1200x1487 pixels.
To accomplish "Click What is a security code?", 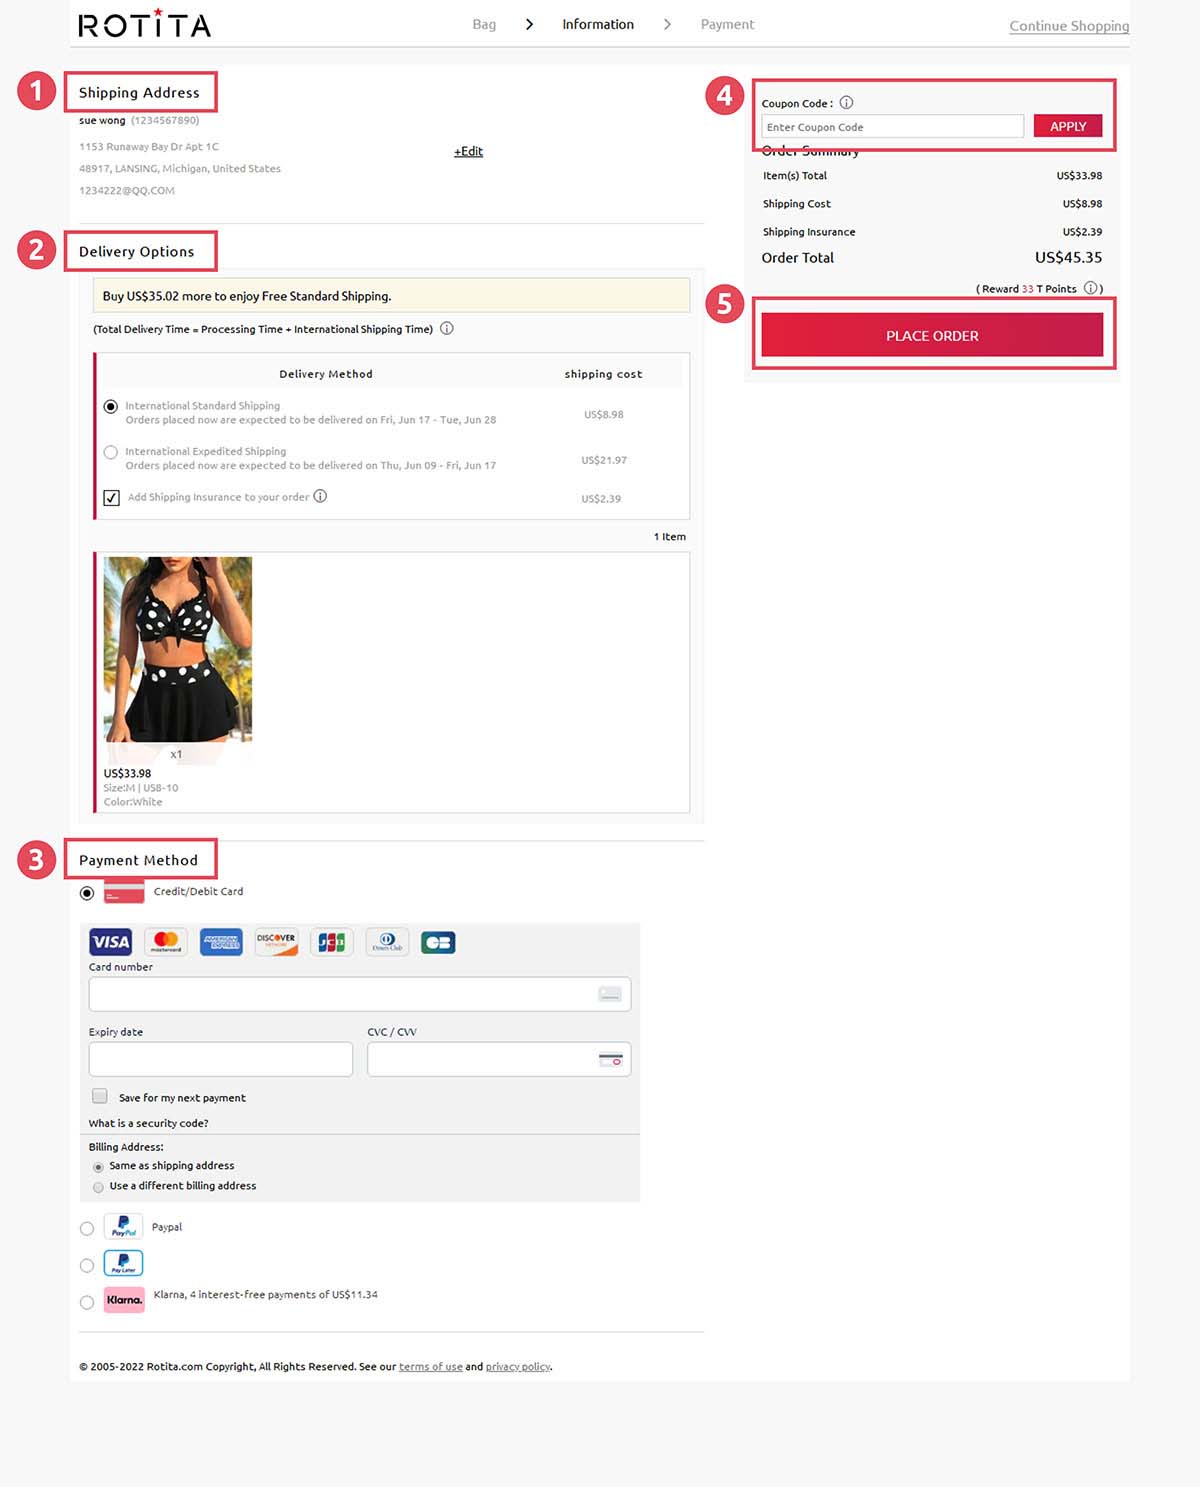I will click(149, 1123).
